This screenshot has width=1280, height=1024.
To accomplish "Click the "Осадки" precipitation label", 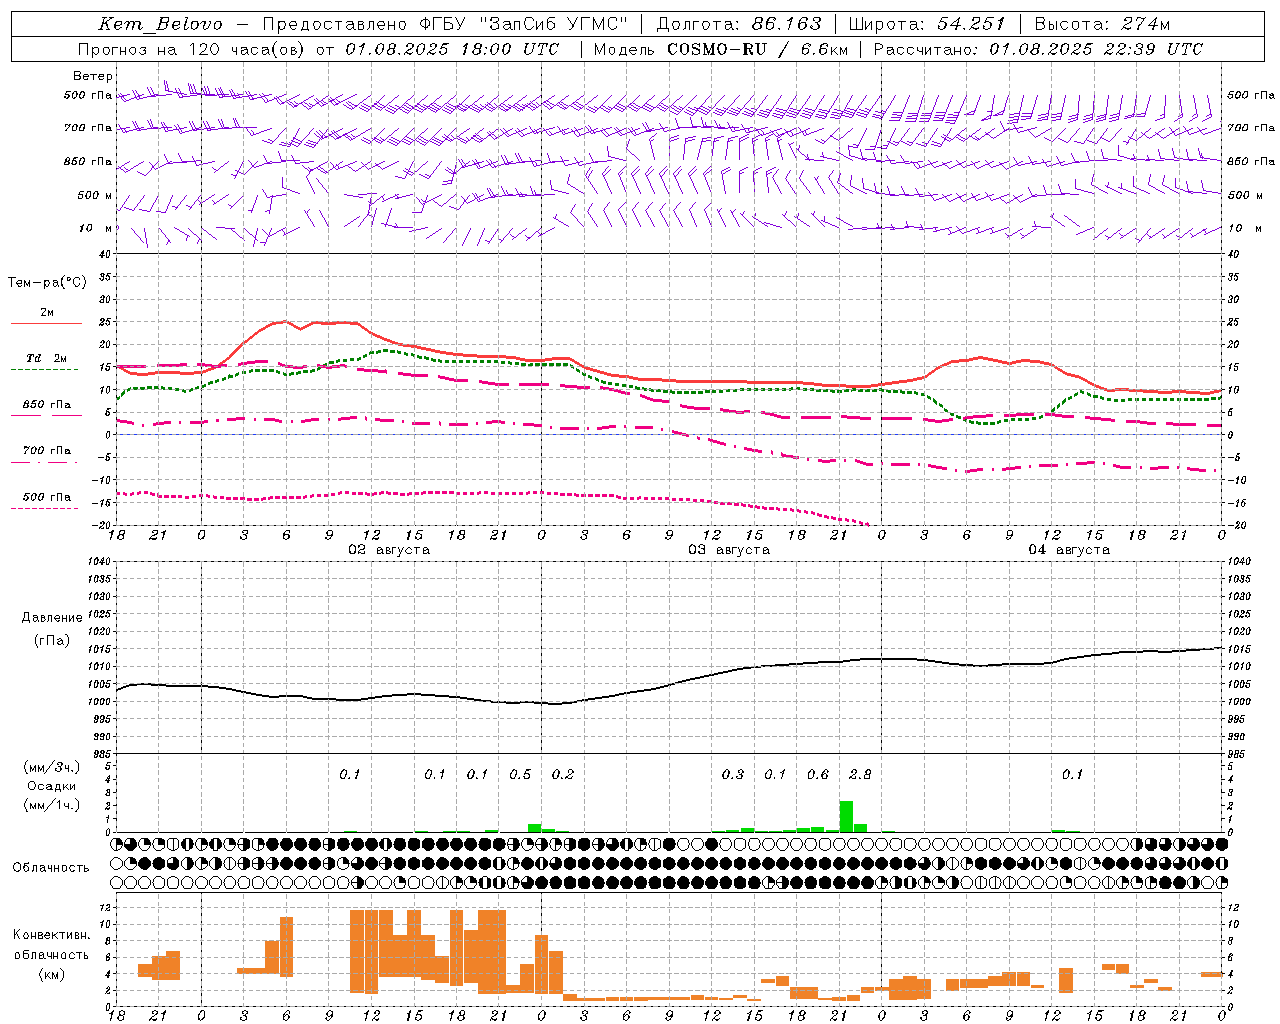I will click(x=51, y=786).
